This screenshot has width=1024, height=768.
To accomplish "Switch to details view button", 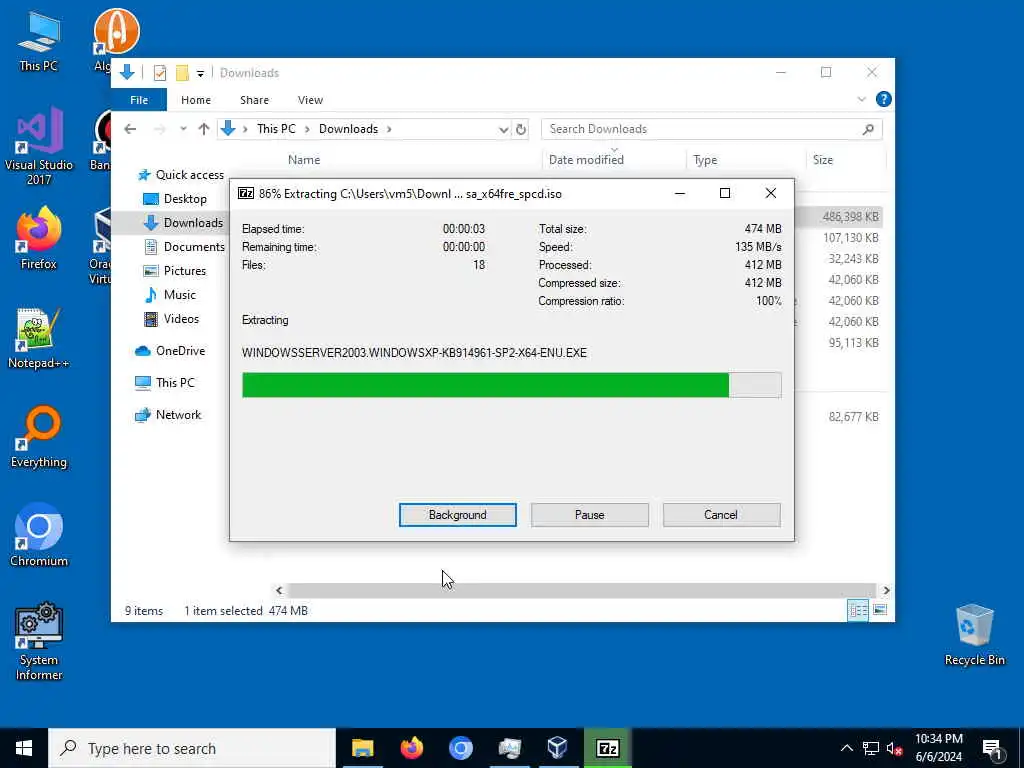I will pyautogui.click(x=858, y=610).
